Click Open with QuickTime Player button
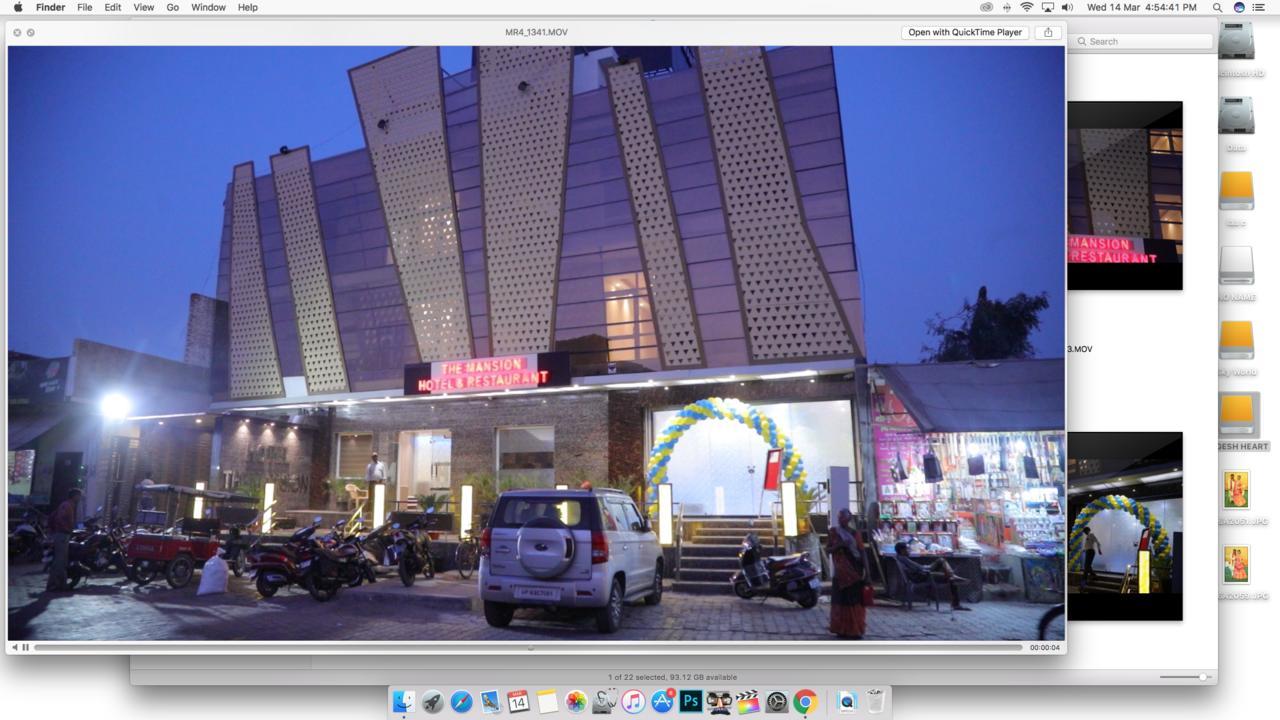 pyautogui.click(x=965, y=32)
